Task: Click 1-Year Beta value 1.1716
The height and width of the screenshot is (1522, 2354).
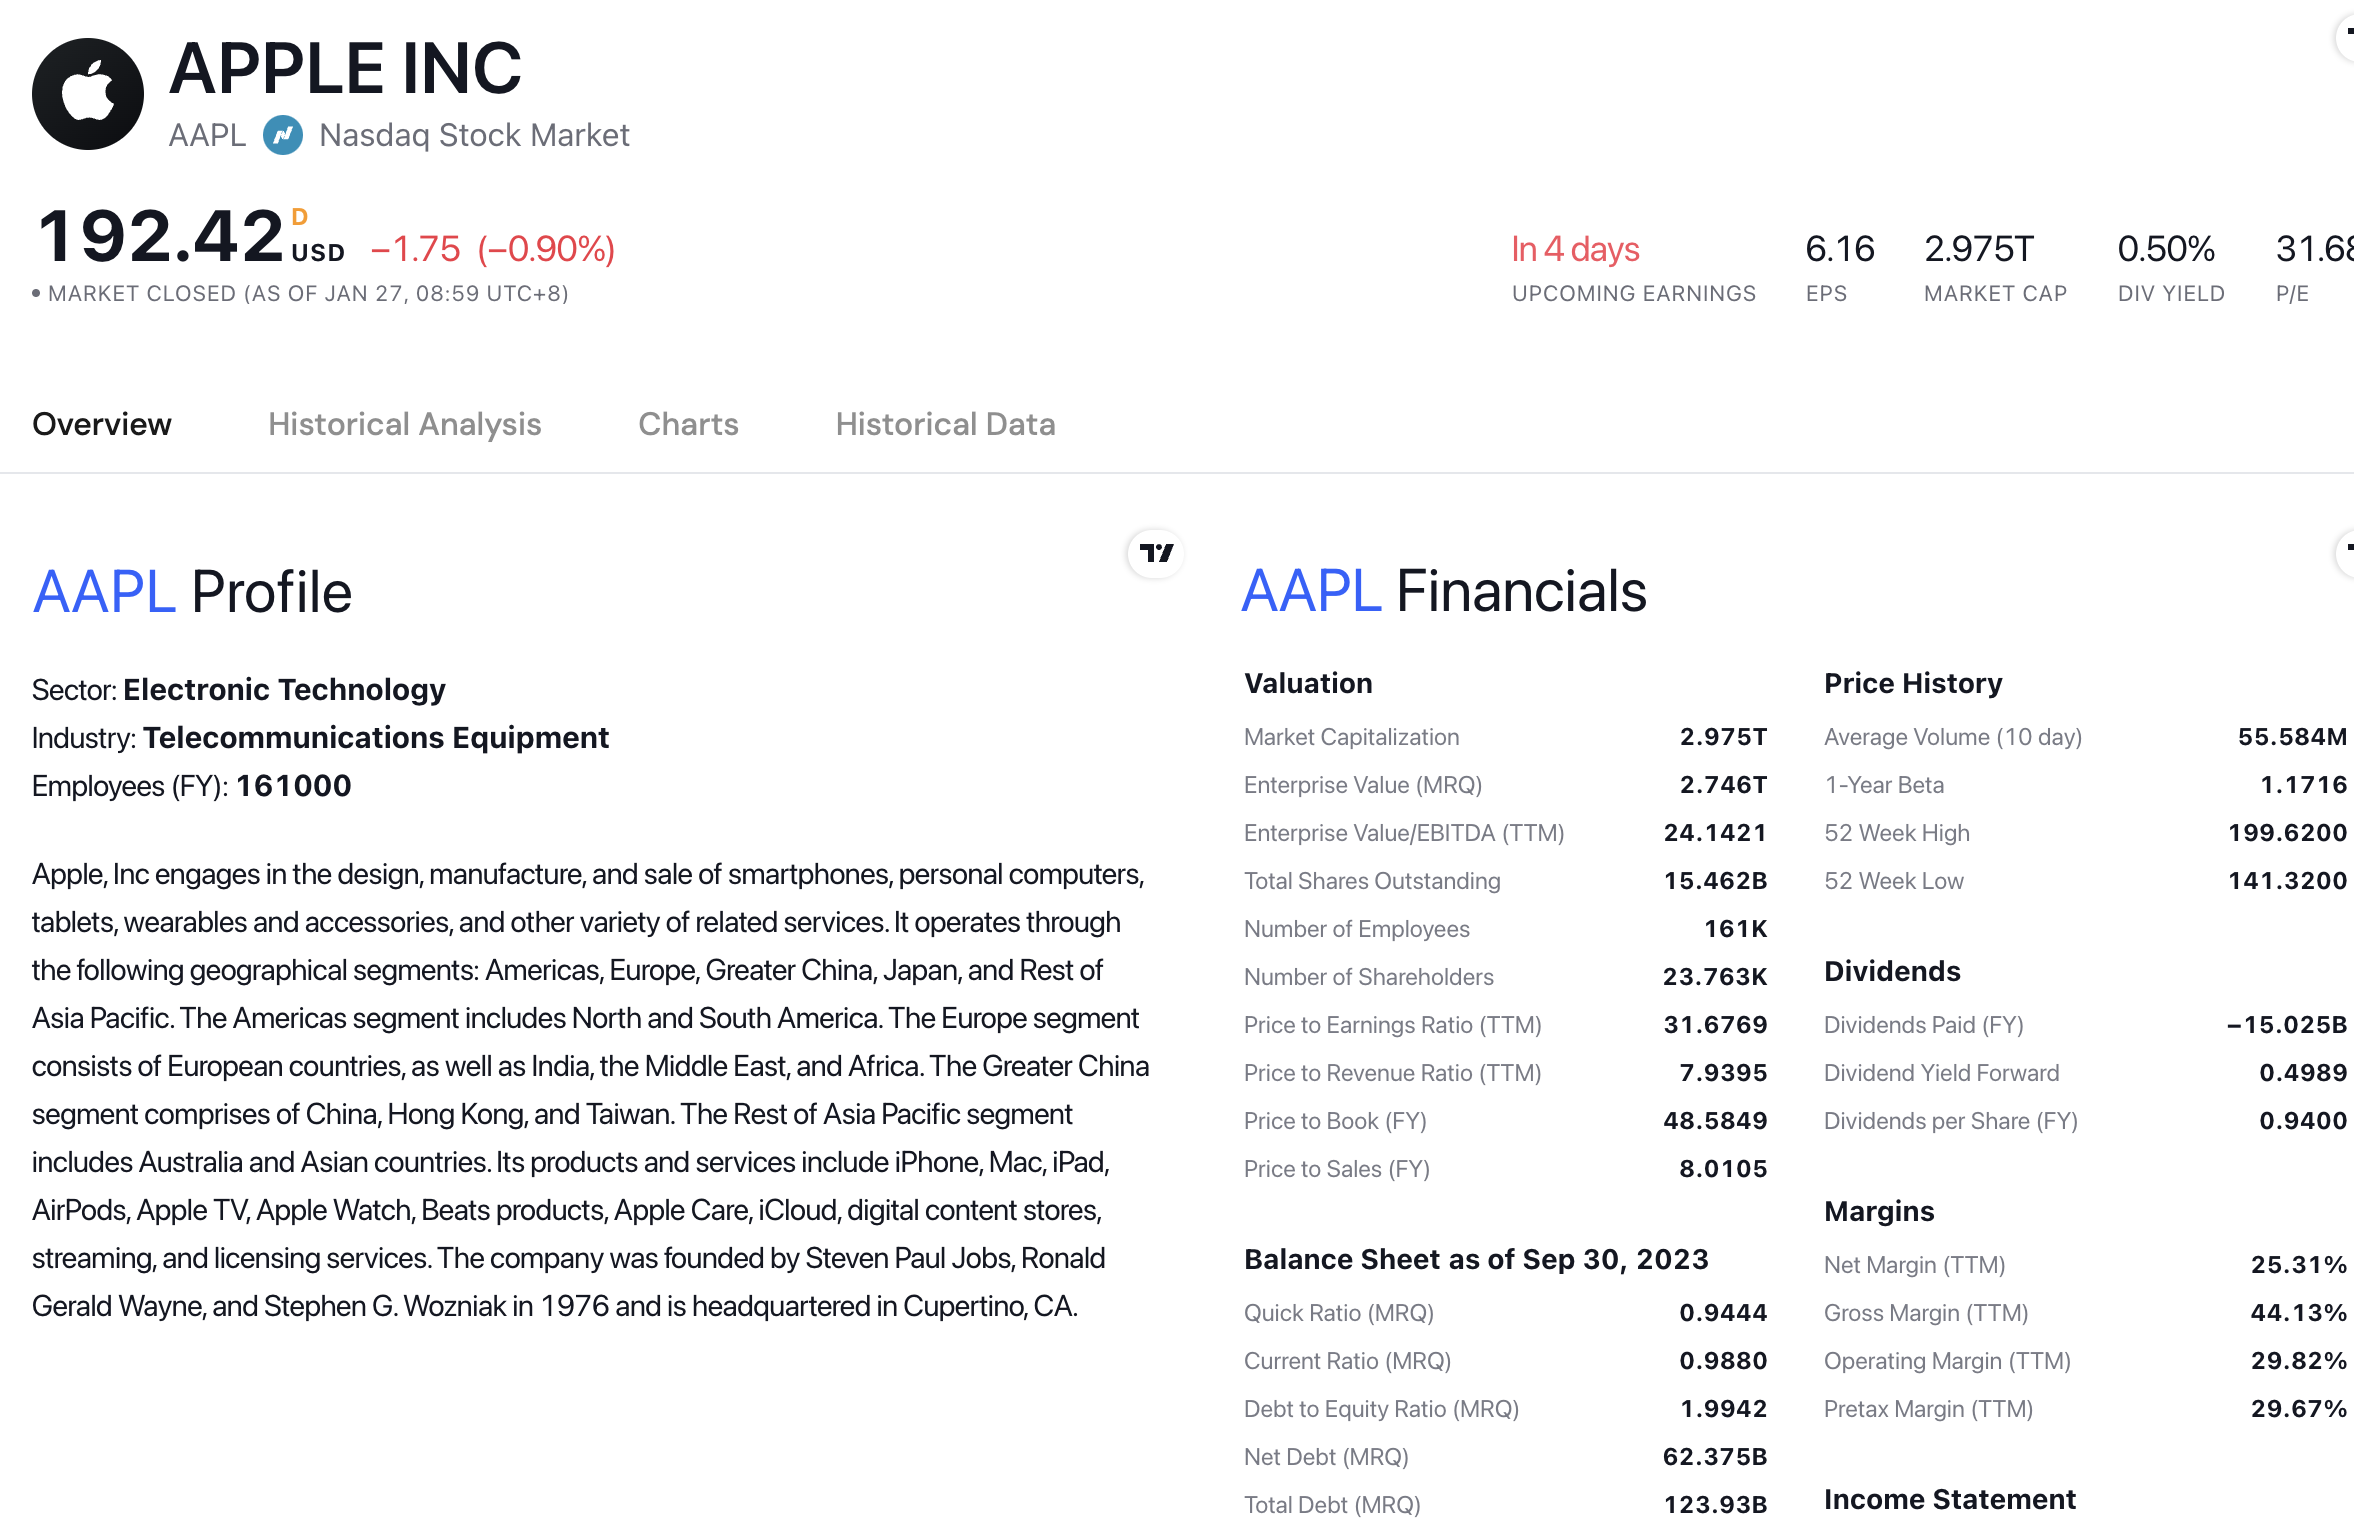Action: coord(2303,785)
